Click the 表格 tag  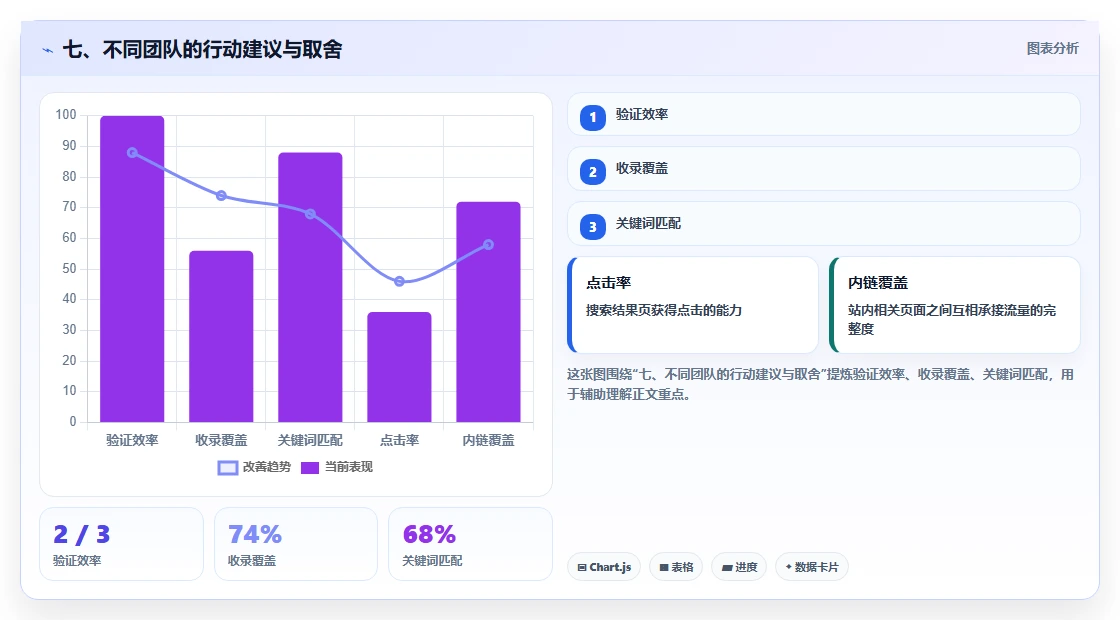click(676, 567)
